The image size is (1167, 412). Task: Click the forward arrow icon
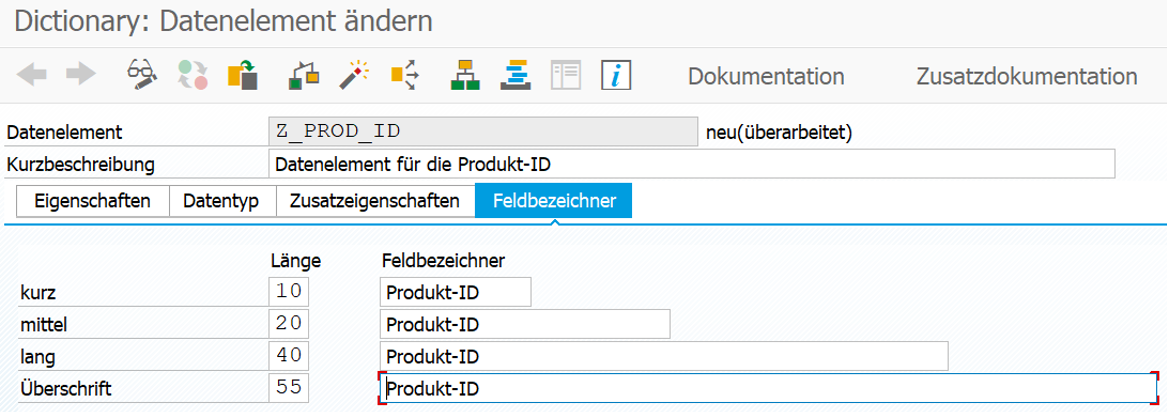point(81,74)
